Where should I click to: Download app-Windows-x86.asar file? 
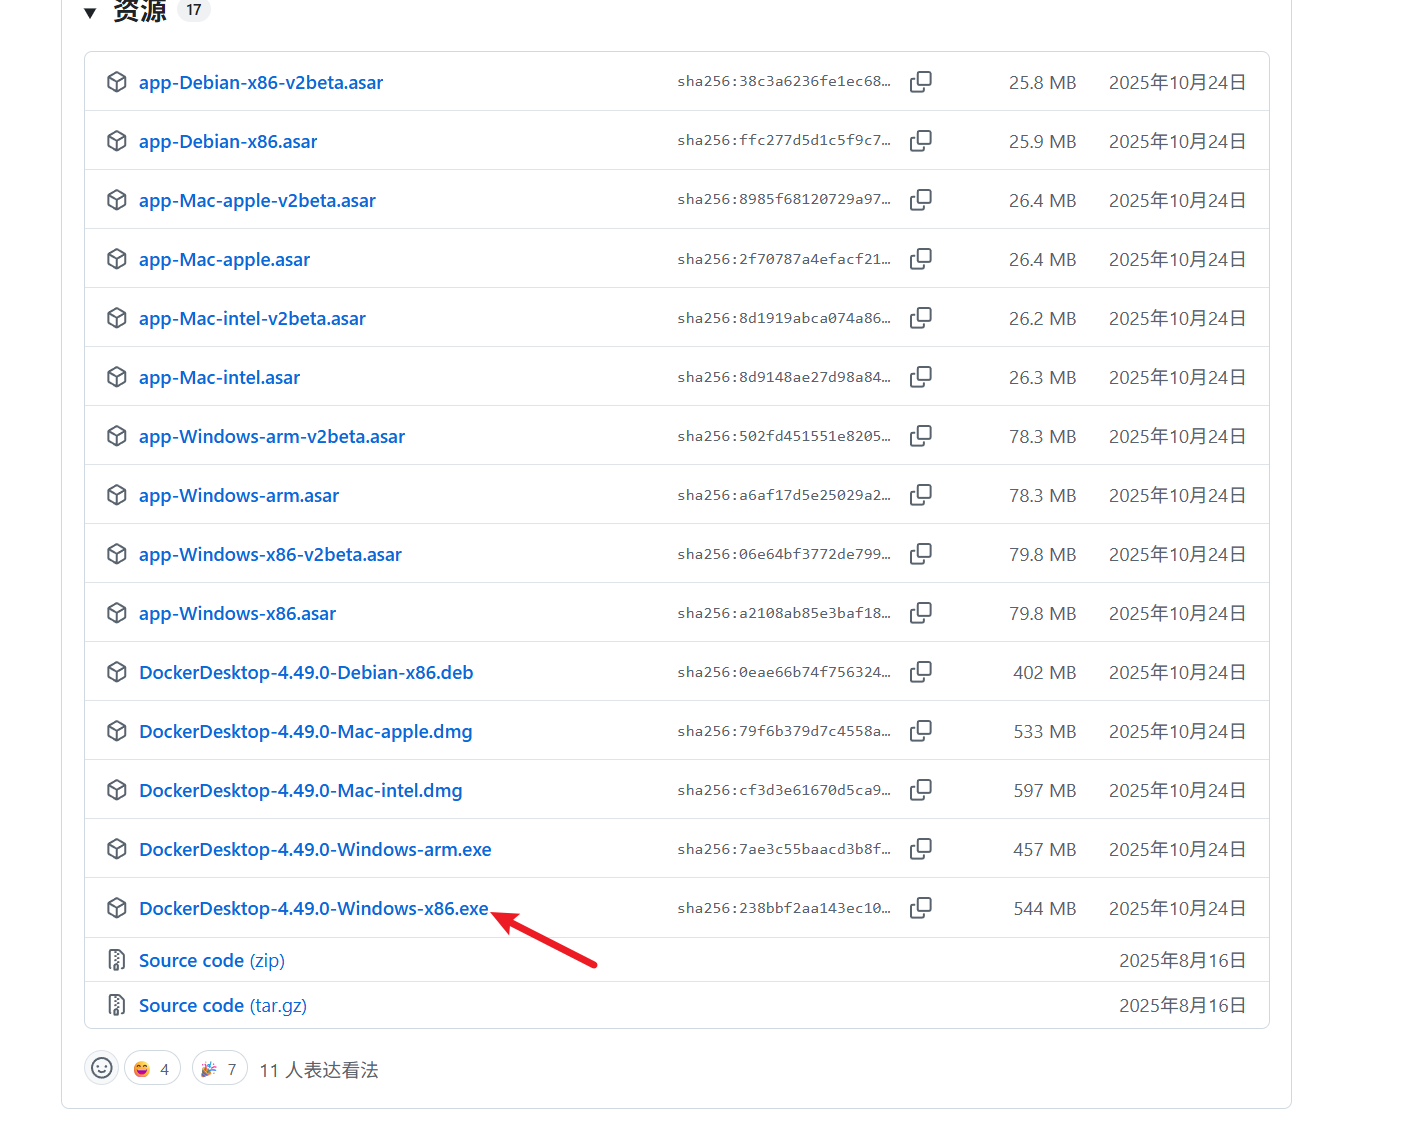click(x=237, y=614)
